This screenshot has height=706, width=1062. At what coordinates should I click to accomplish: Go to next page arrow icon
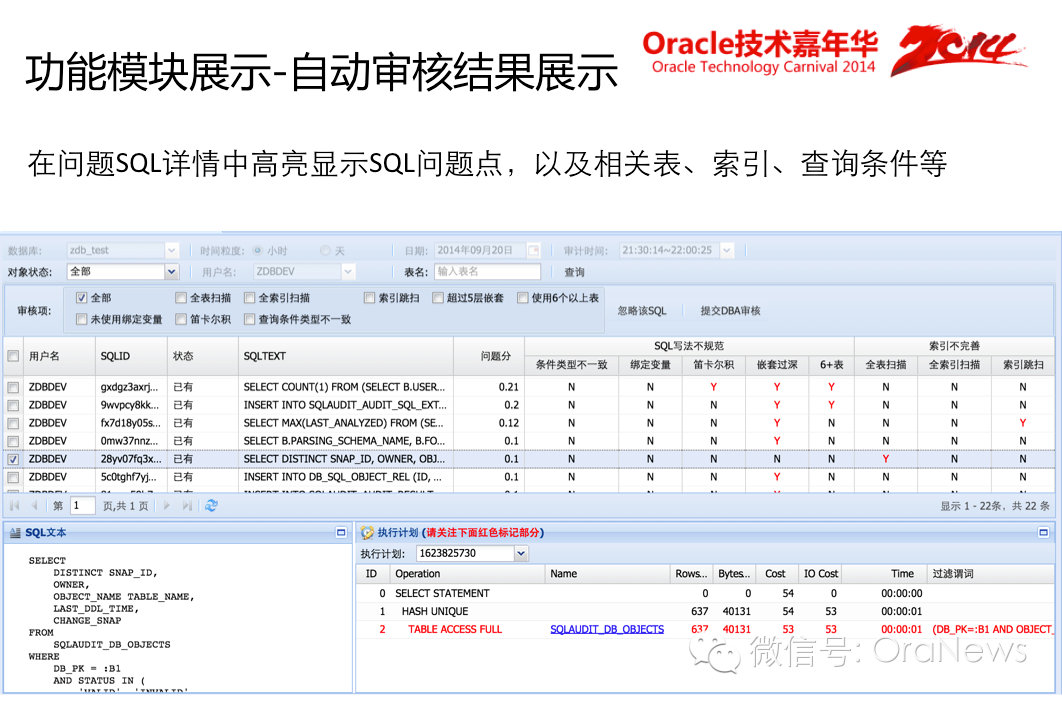click(167, 505)
